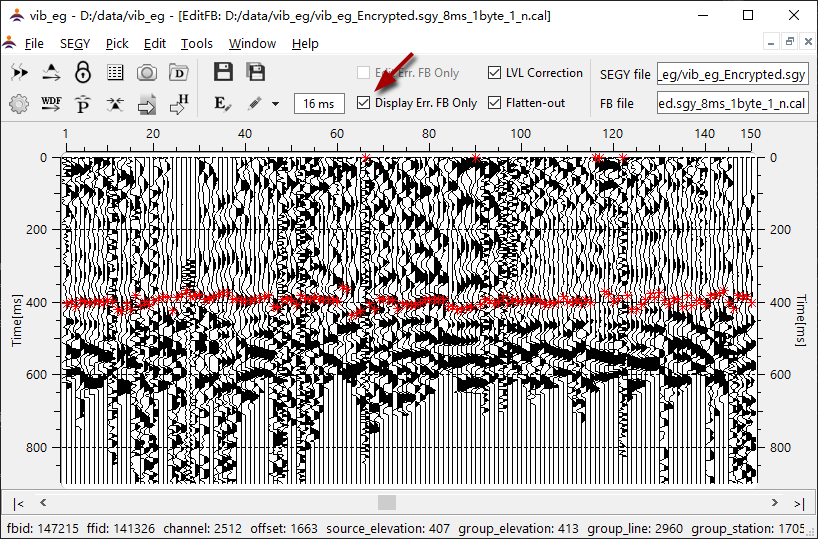Click the WDF arrow export icon

tap(51, 104)
